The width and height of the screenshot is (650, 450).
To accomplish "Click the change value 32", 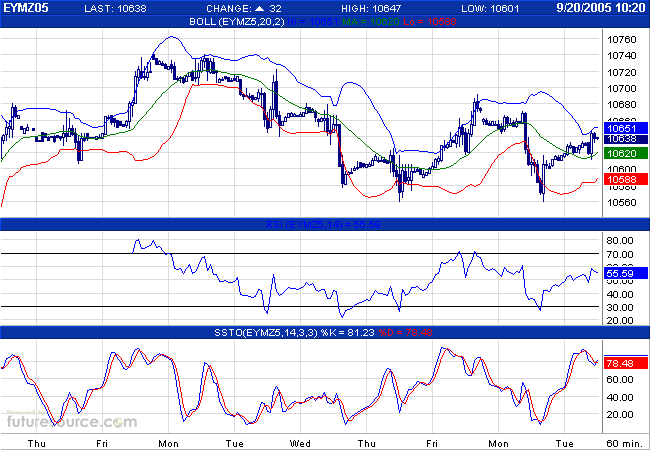I will 275,9.
